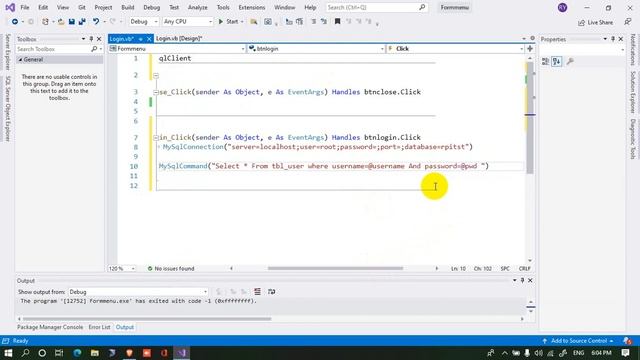Open the Help menu

pos(310,7)
